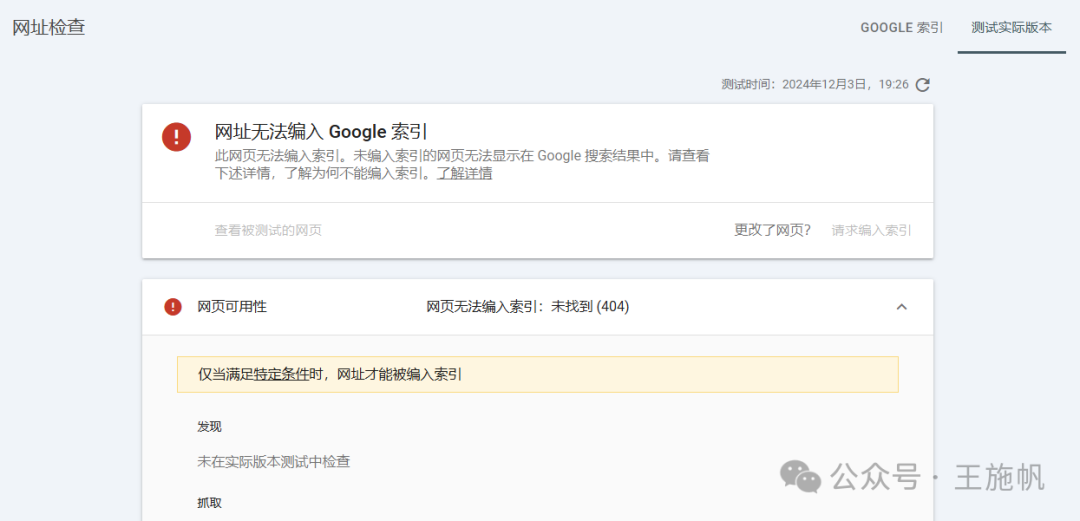The image size is (1080, 521).
Task: Select the 测试实际版本 tab
Action: click(1011, 28)
